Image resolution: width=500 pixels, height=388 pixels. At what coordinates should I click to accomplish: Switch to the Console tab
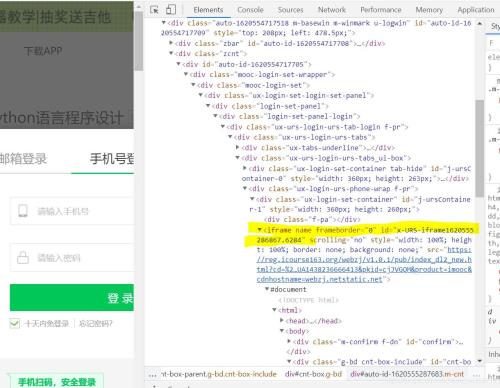(x=250, y=10)
